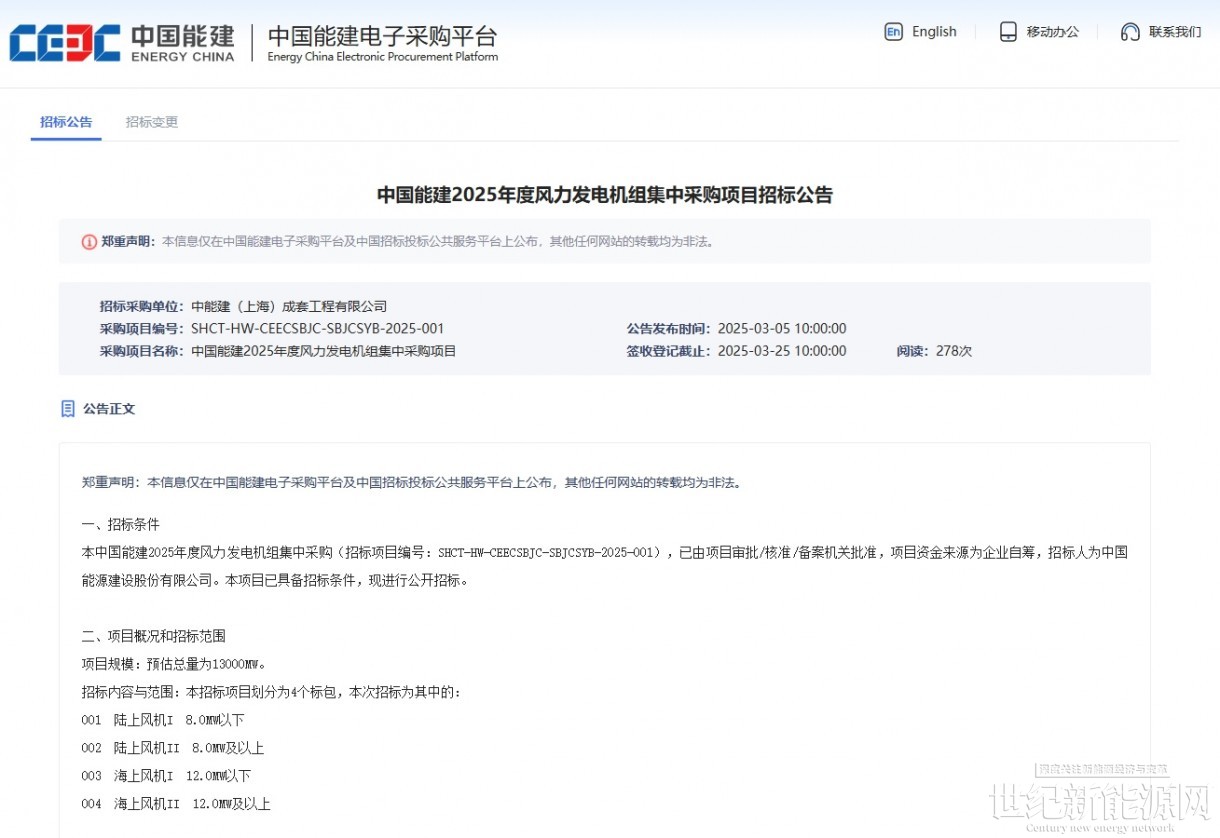
Task: Click the 一、招标条件 heading
Action: [121, 524]
